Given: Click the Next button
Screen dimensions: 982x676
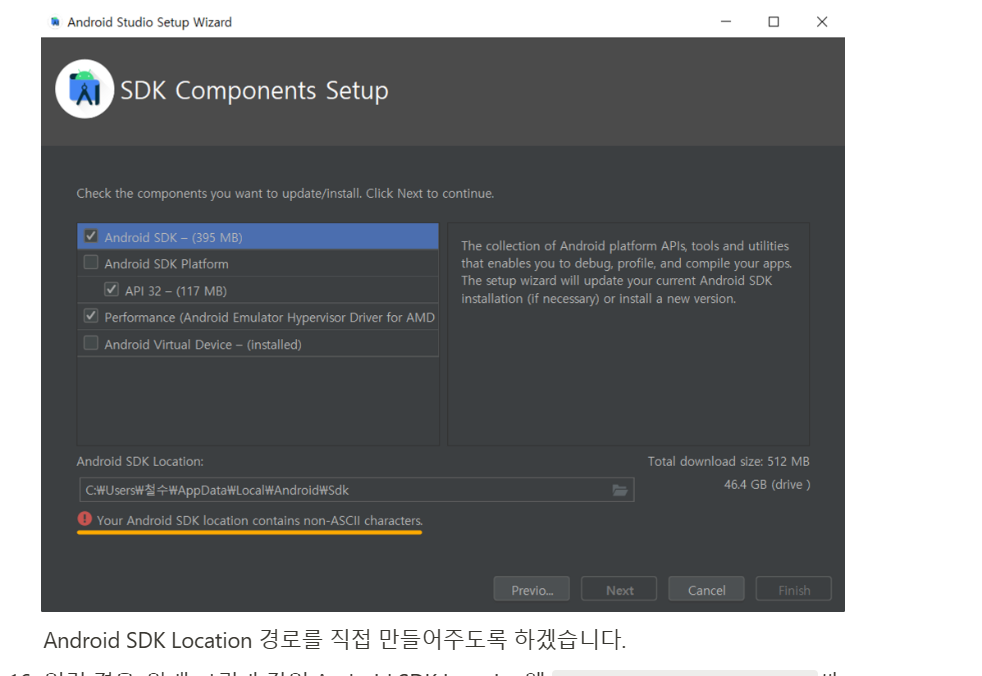Looking at the screenshot, I should point(619,590).
